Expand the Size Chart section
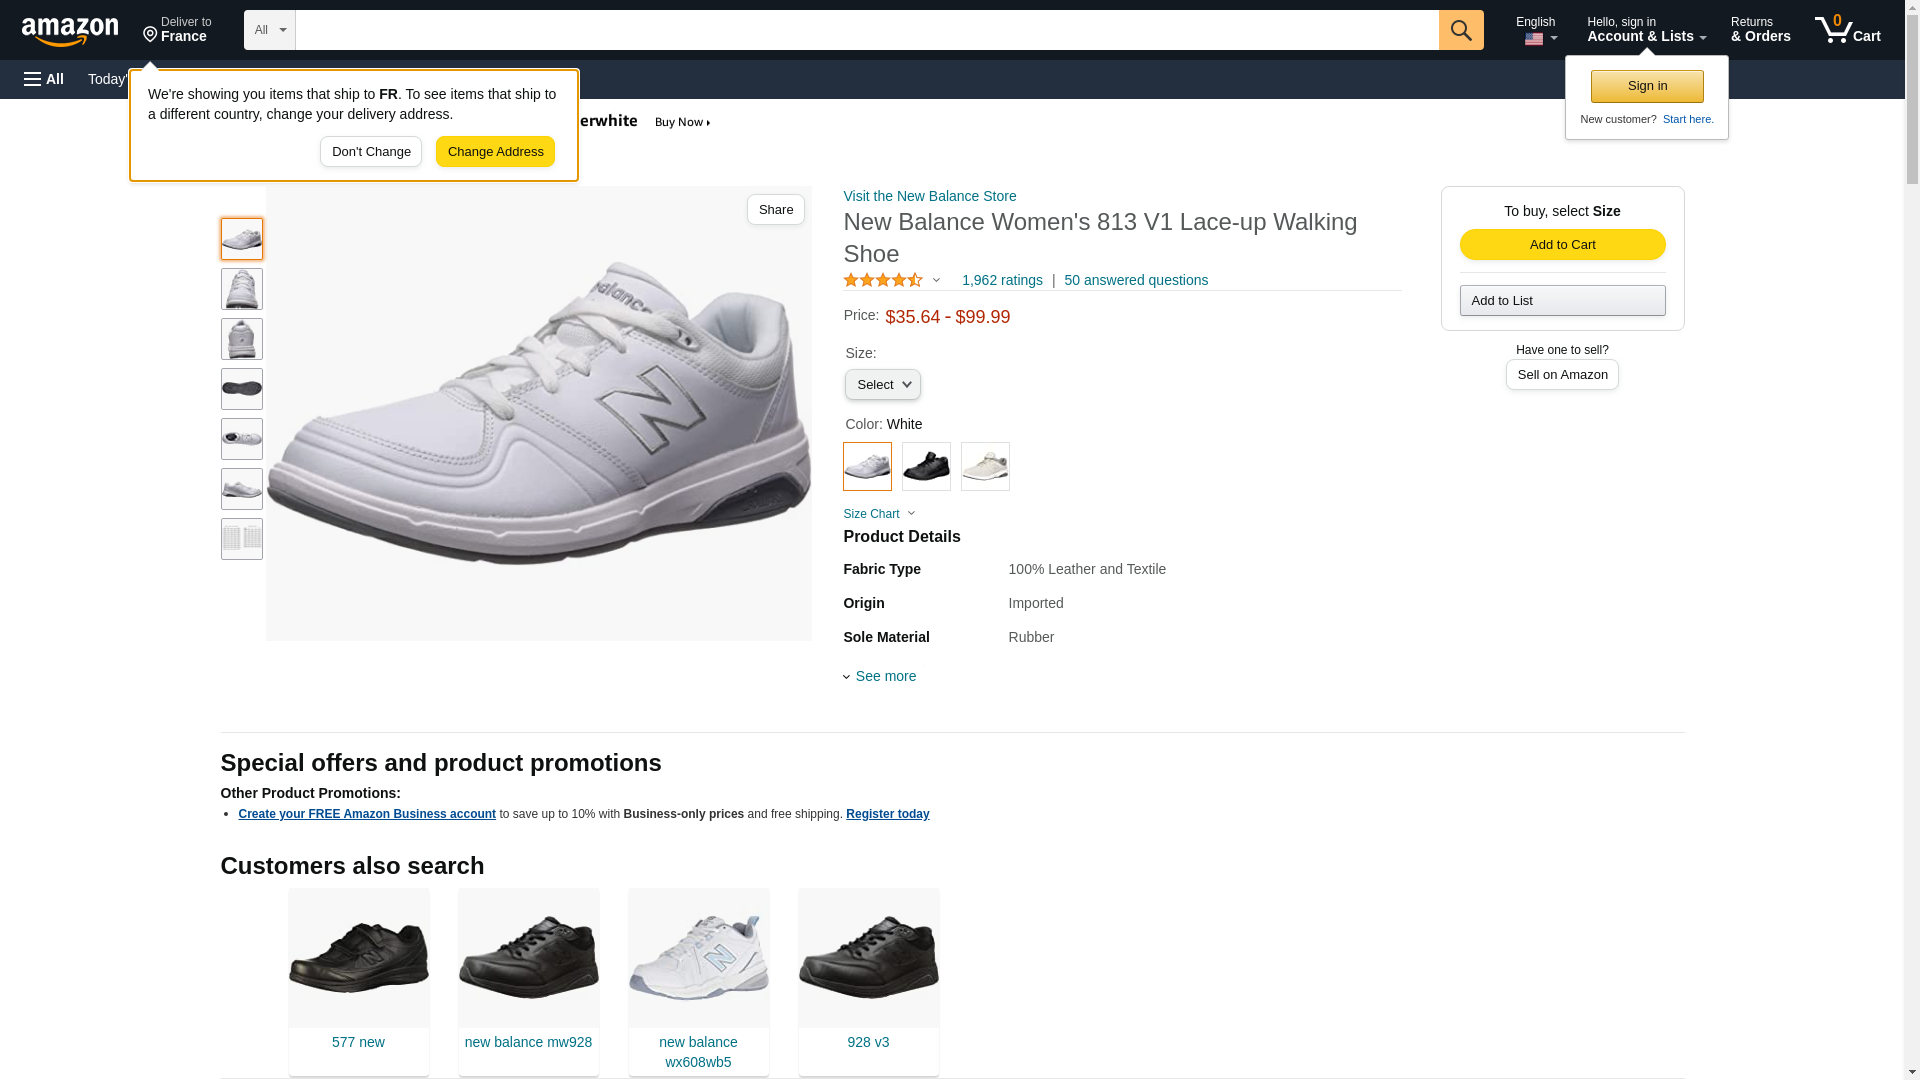Screen dimensions: 1920x1080 (879, 514)
